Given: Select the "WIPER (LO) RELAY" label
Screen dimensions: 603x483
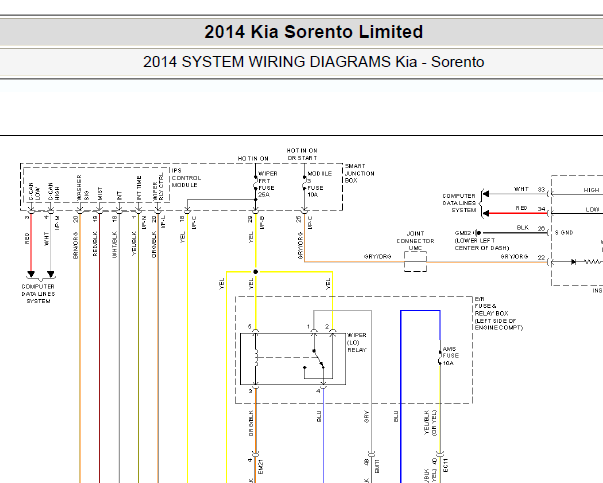Looking at the screenshot, I should click(x=357, y=343).
